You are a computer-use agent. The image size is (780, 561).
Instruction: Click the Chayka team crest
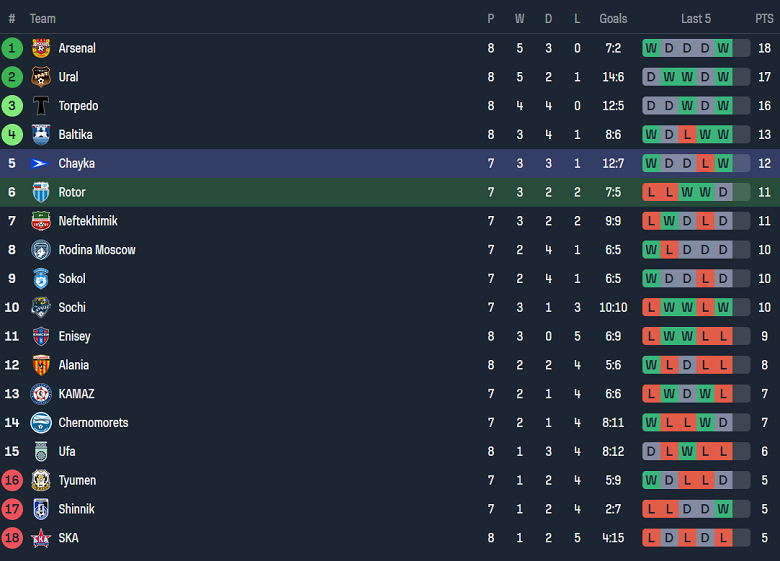coord(41,164)
